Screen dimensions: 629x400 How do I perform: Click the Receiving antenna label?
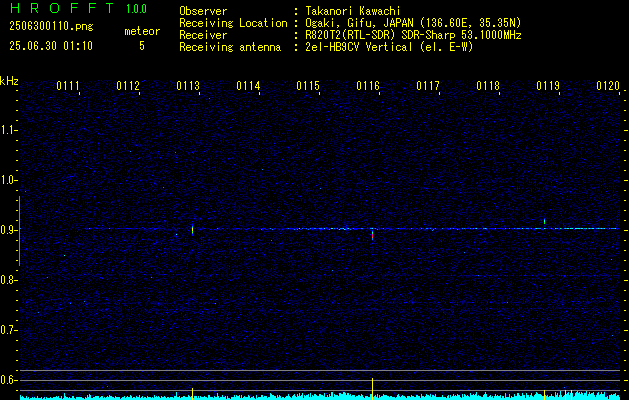230,47
